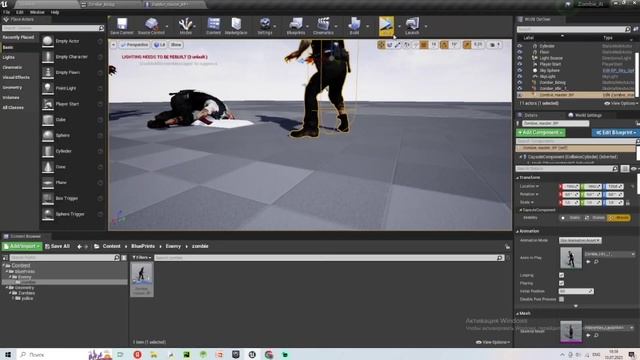Open the Edit menu

(x=19, y=12)
